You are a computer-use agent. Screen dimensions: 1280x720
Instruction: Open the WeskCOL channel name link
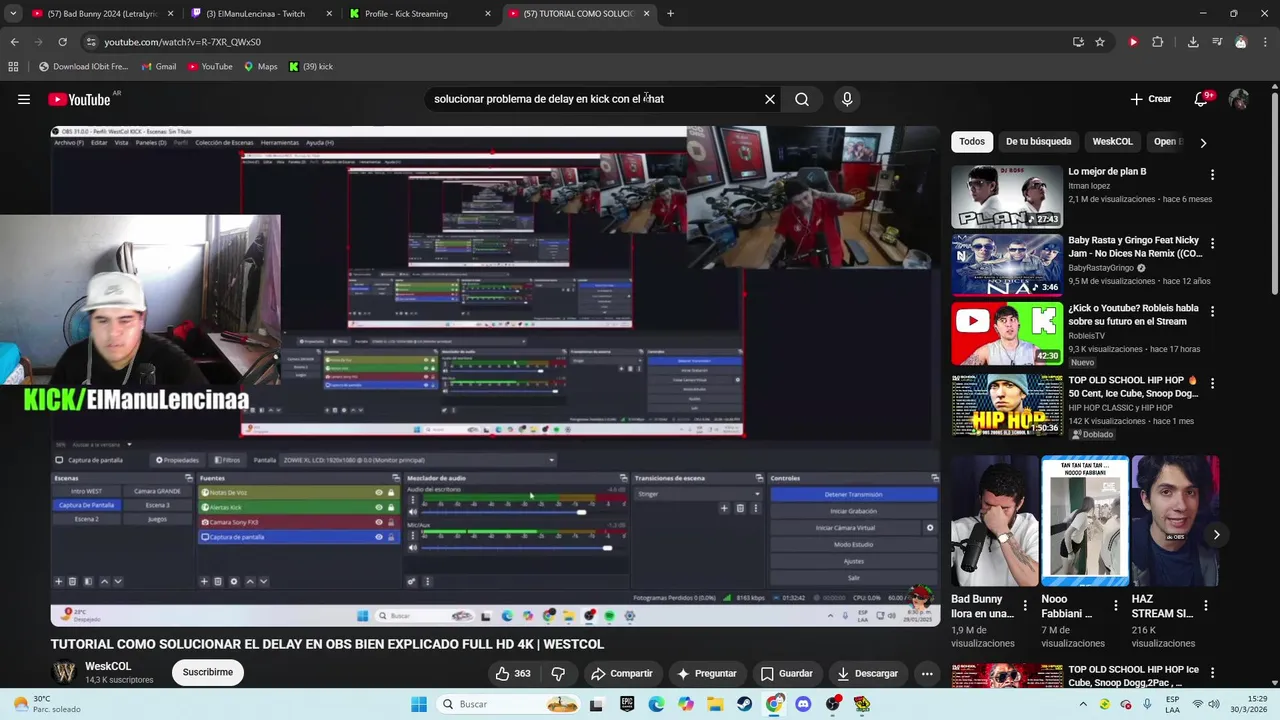(x=108, y=666)
